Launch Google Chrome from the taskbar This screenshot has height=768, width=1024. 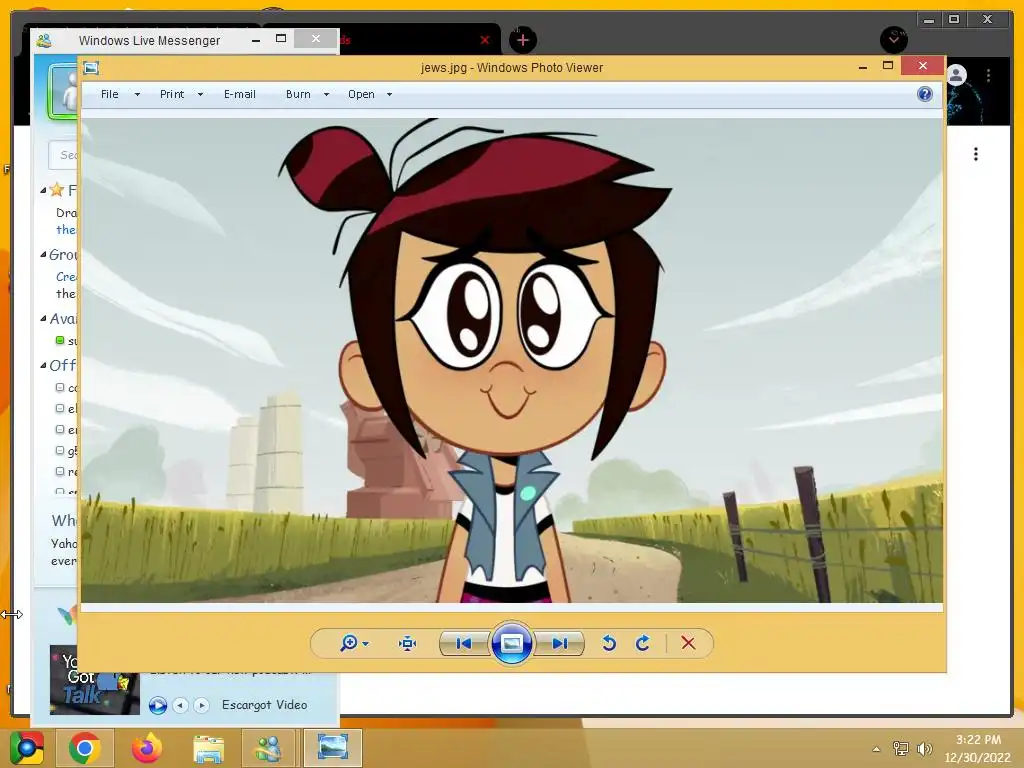[84, 748]
